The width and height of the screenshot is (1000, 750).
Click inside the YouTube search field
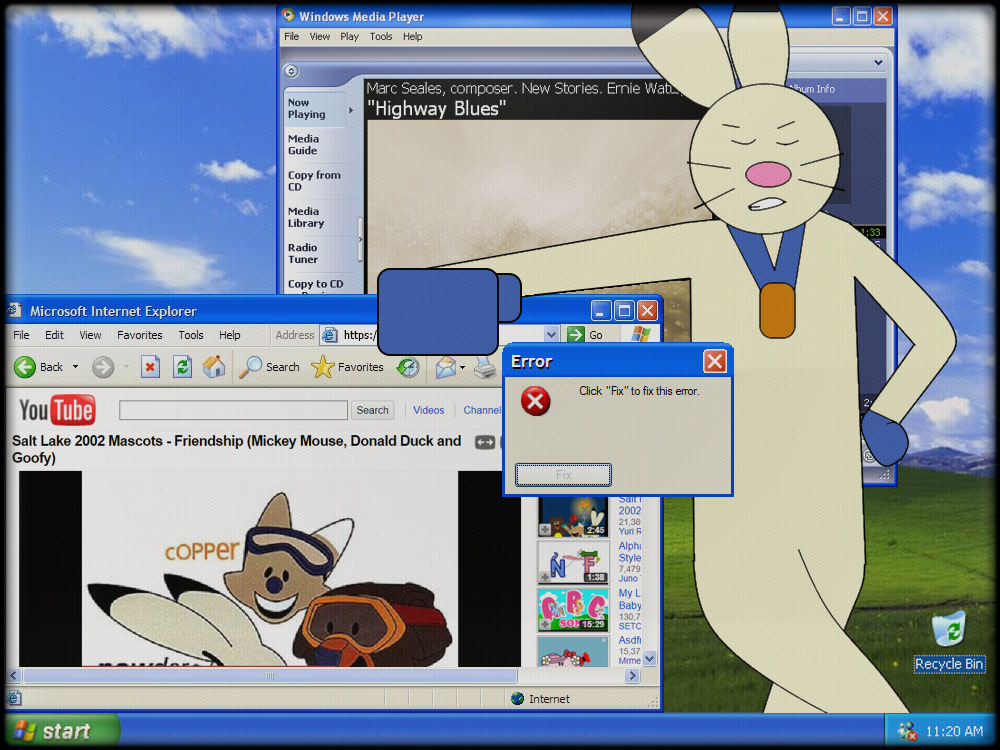click(232, 410)
